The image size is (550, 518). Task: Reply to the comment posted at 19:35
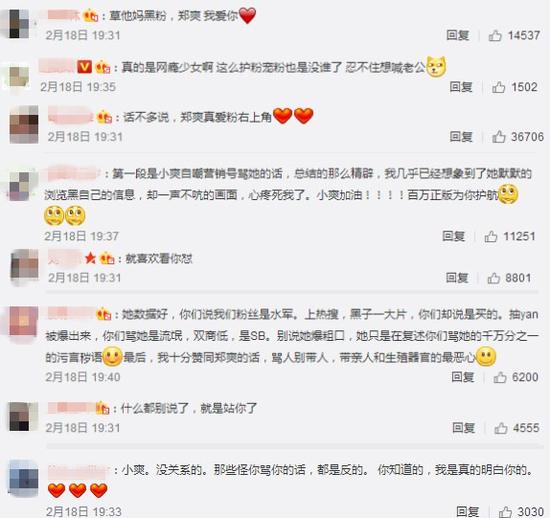click(x=461, y=87)
